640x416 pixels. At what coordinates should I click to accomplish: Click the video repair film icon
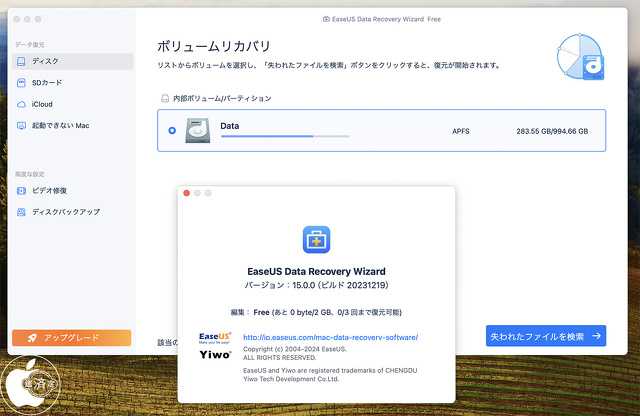(21, 191)
